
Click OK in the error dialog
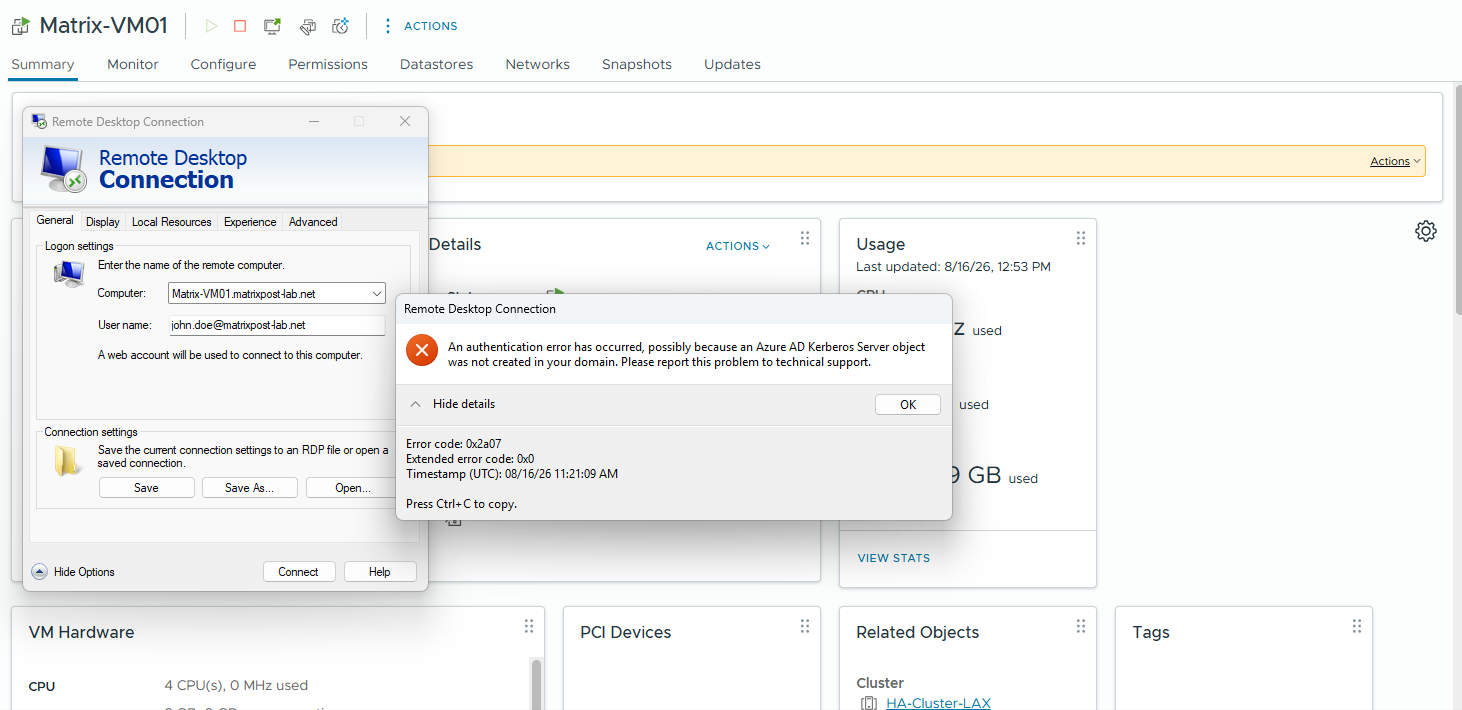[x=908, y=405]
